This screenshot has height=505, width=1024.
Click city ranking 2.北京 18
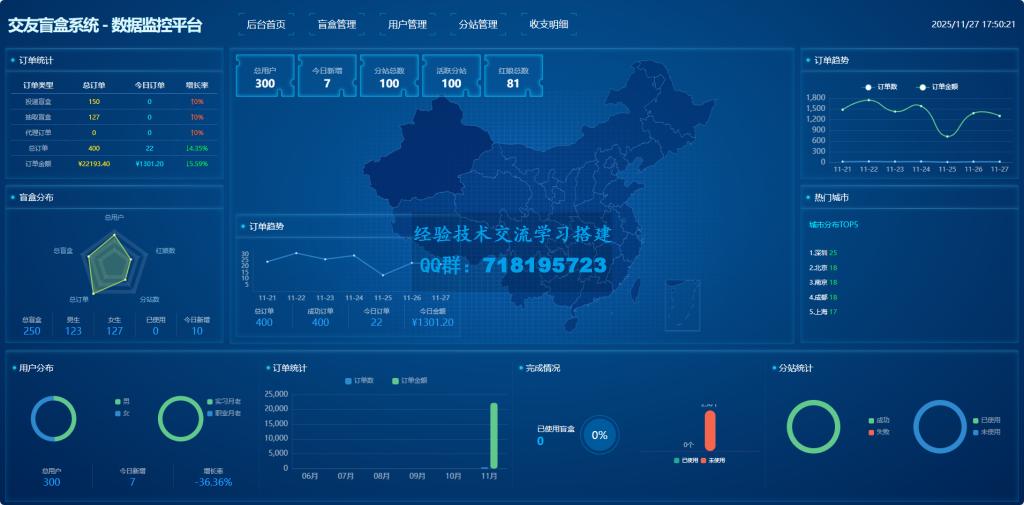(x=823, y=267)
